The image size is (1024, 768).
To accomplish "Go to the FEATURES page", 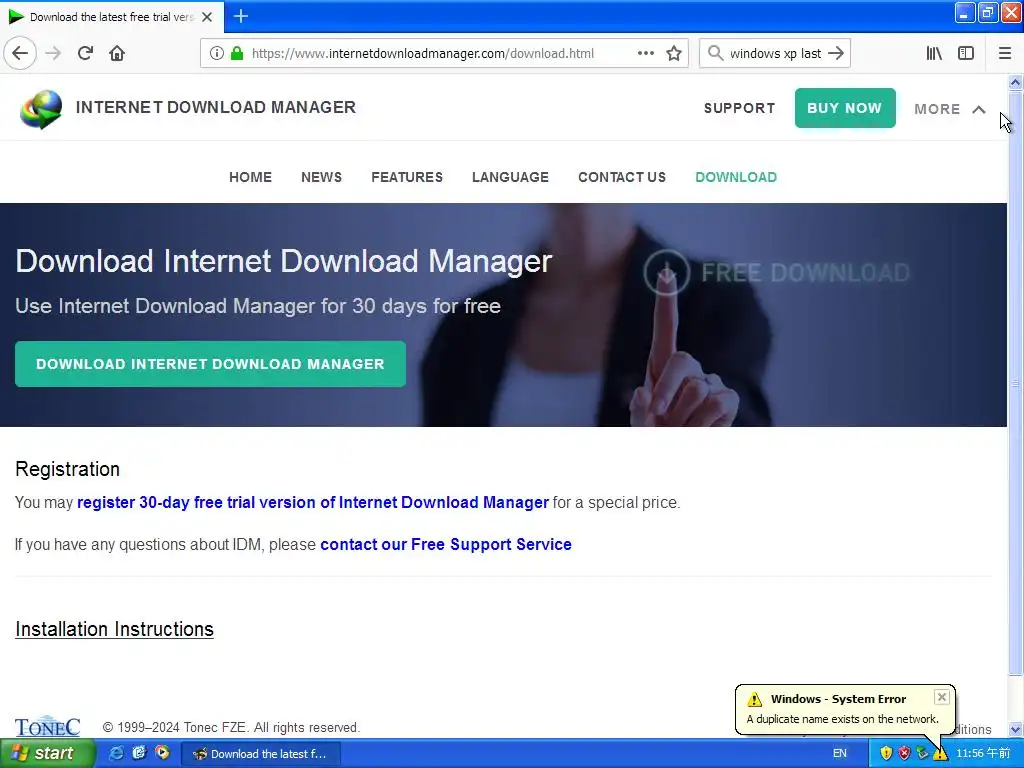I will pos(407,177).
